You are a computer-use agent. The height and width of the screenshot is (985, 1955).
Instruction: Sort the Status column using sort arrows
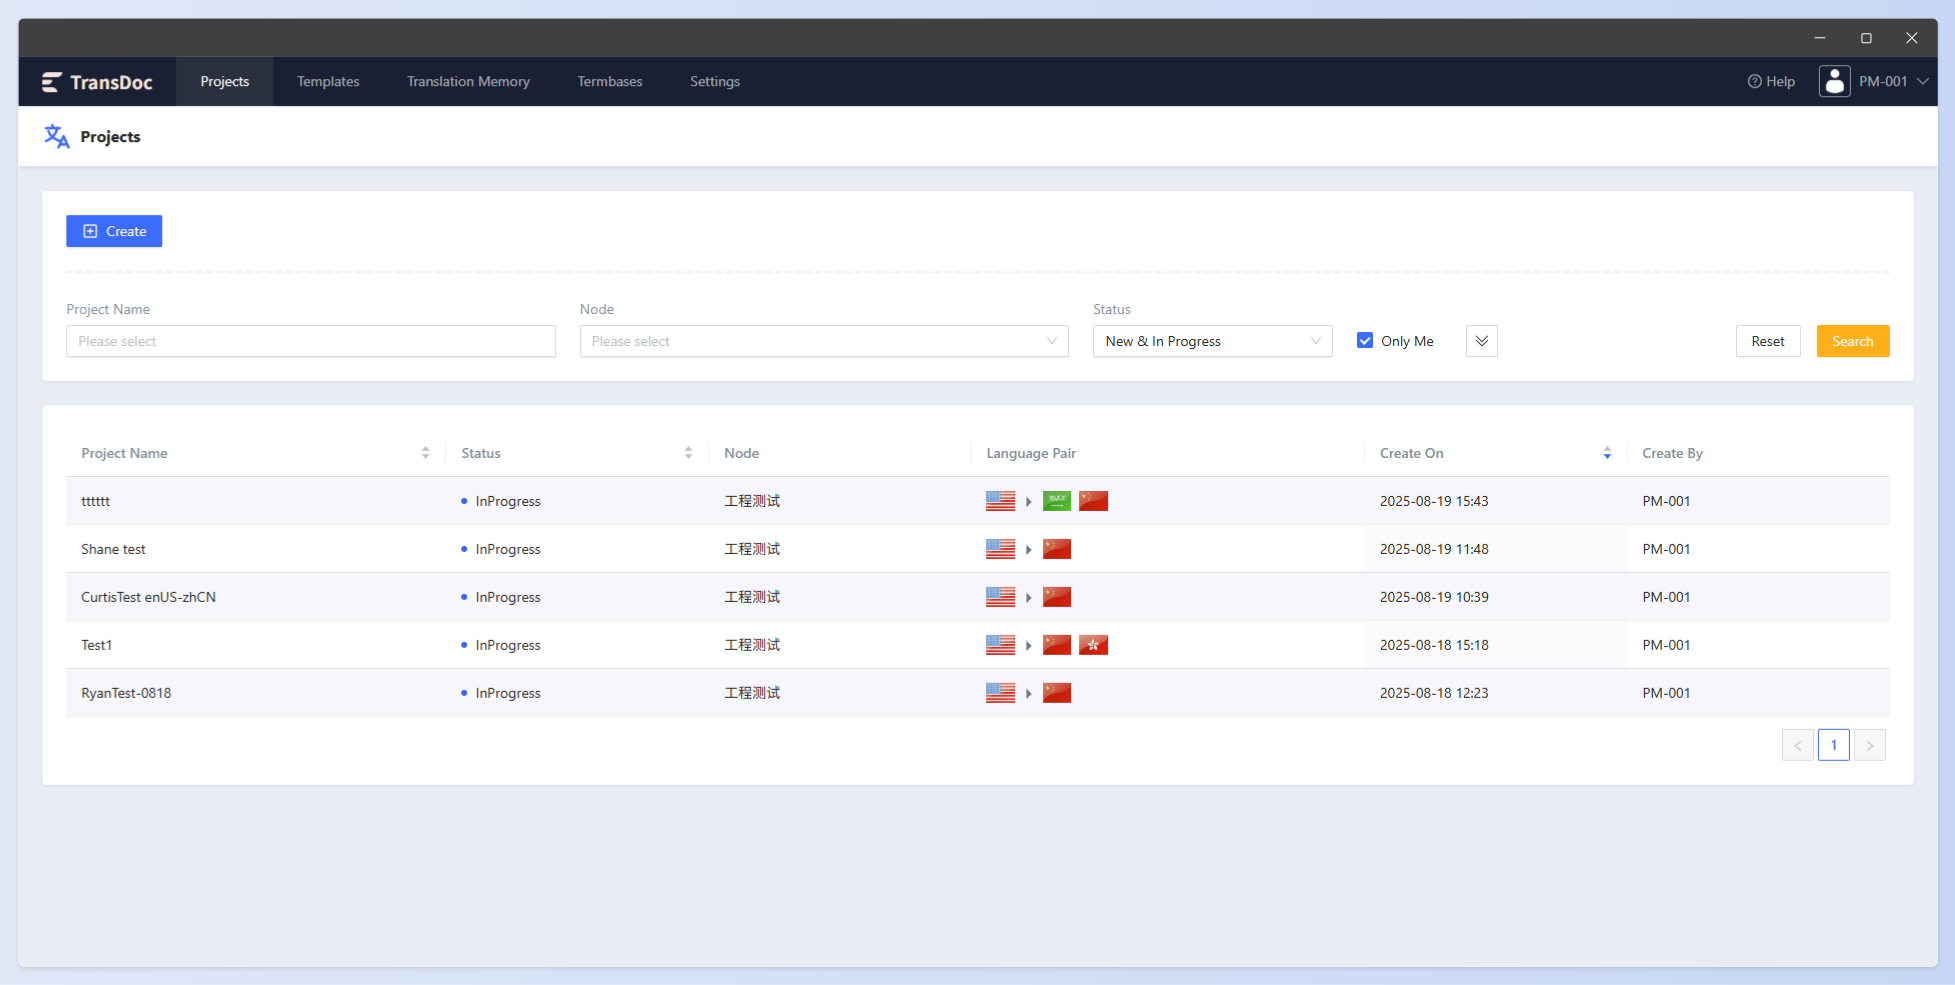click(x=688, y=453)
